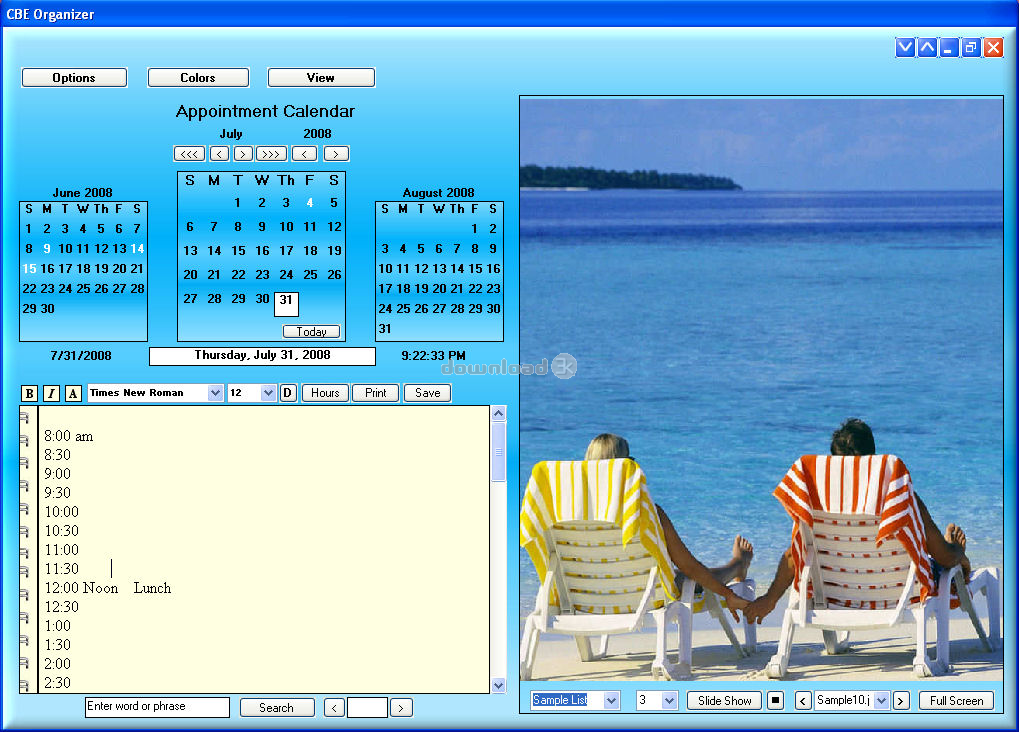The height and width of the screenshot is (732, 1019).
Task: Toggle Italic text formatting button
Action: (51, 393)
